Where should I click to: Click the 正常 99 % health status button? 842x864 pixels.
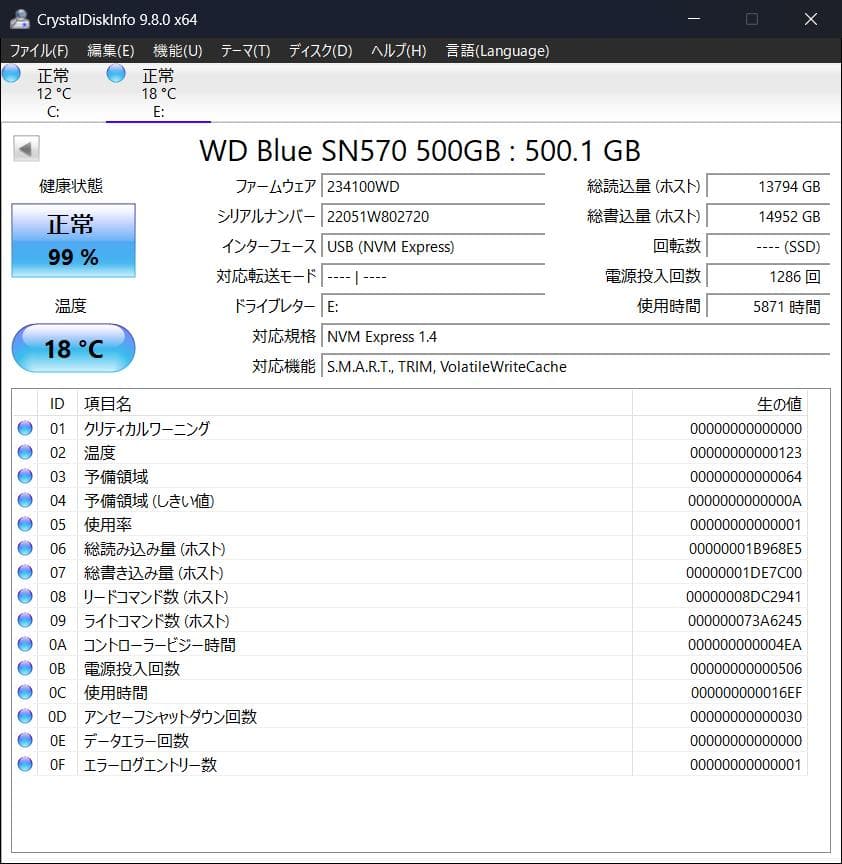(73, 240)
